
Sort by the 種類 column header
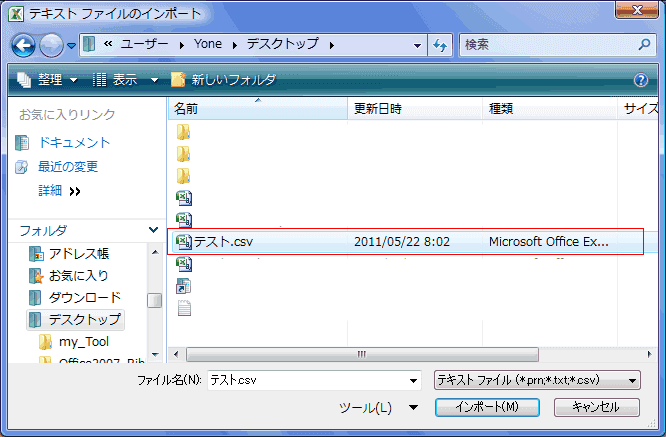tap(549, 109)
